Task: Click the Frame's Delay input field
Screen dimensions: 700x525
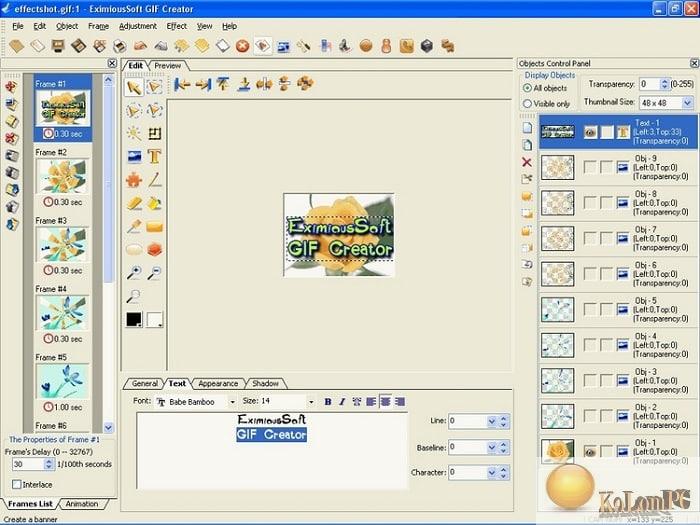Action: [28, 464]
